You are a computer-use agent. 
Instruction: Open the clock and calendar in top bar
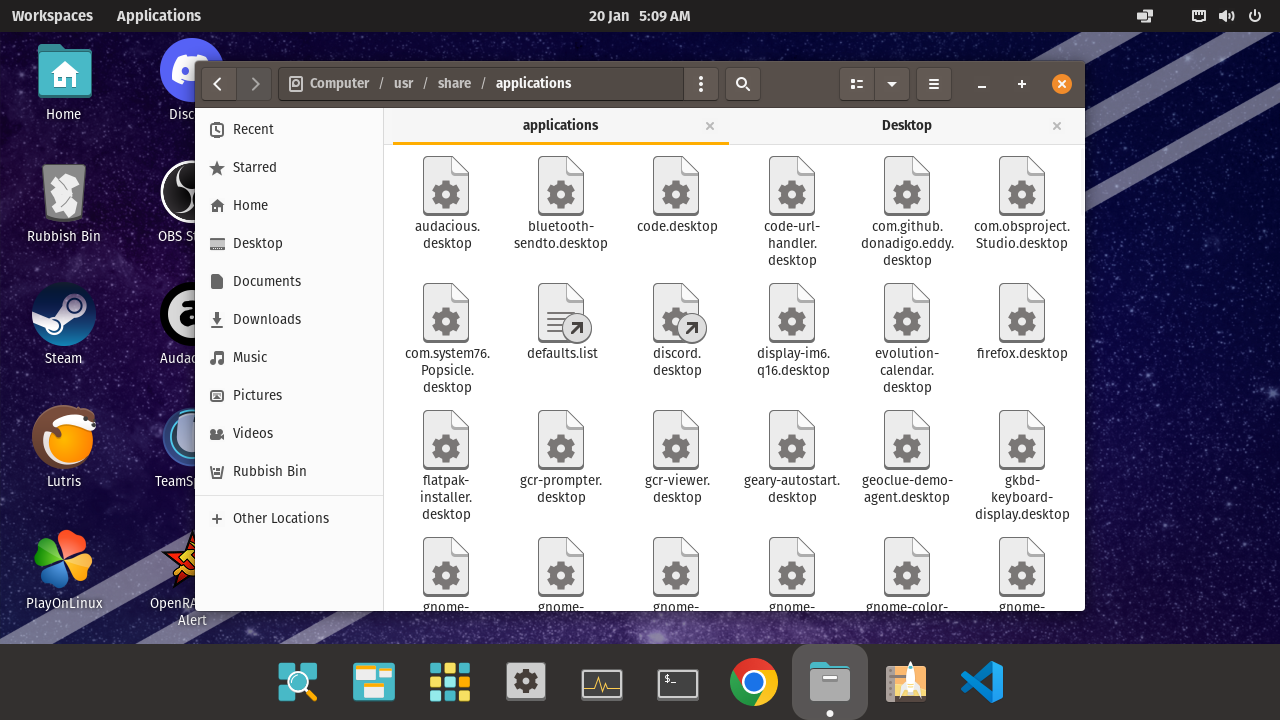639,16
